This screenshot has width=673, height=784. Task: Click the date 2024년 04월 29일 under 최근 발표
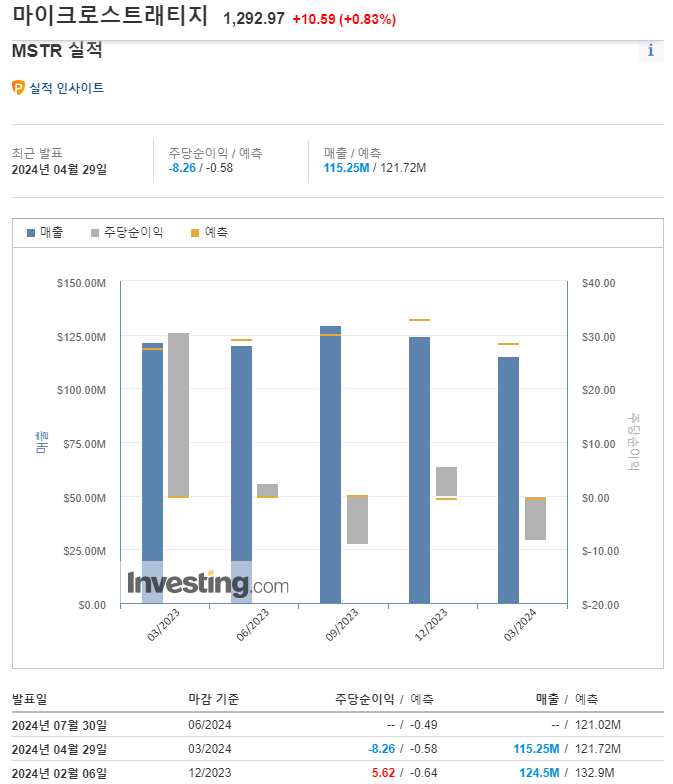point(60,170)
